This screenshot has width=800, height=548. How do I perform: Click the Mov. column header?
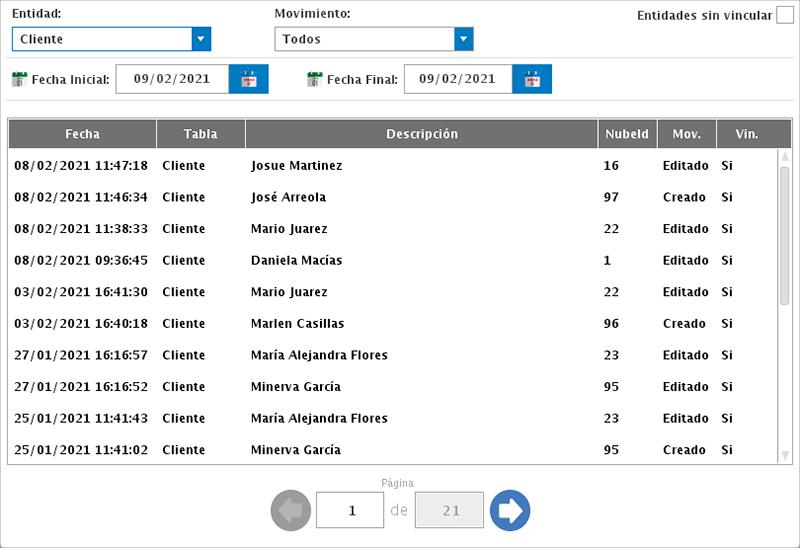click(x=686, y=134)
